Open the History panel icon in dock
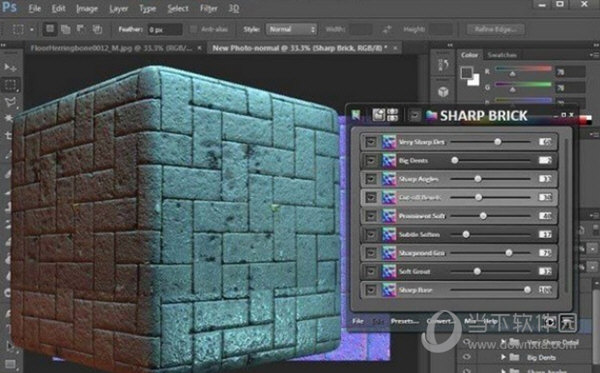 [443, 65]
